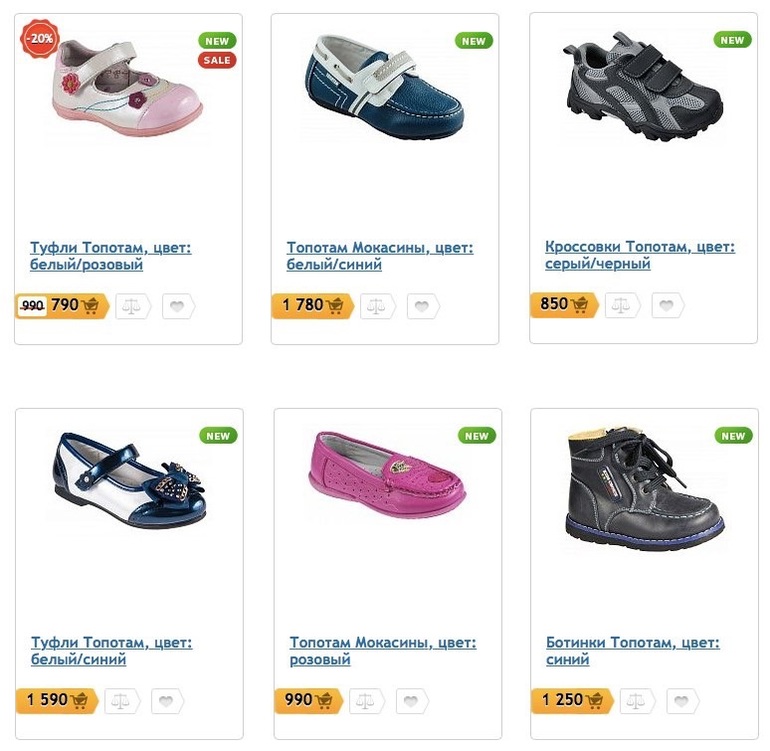
Task: Open Топотам Мокасины розовый link
Action: click(x=383, y=651)
